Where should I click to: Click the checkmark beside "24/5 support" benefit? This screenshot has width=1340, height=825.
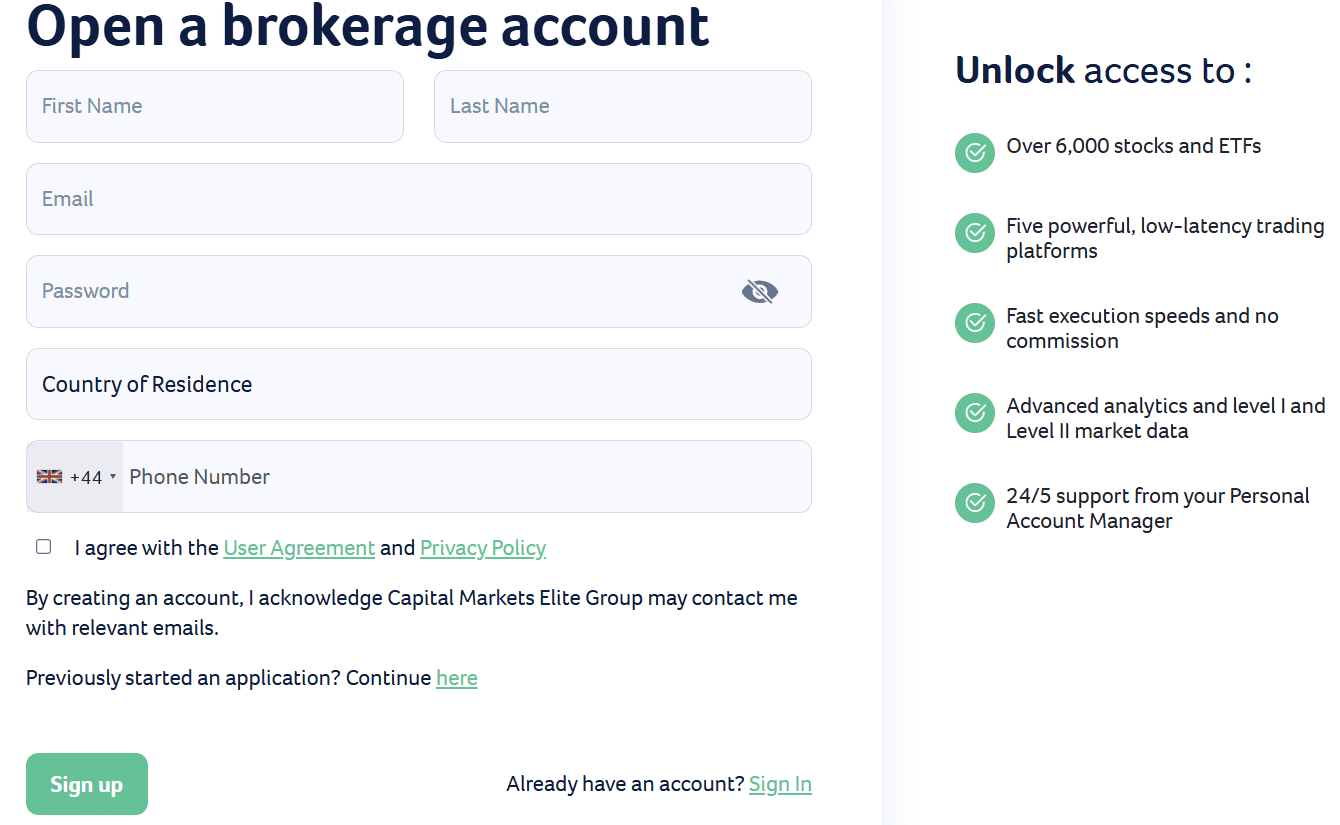[x=974, y=503]
